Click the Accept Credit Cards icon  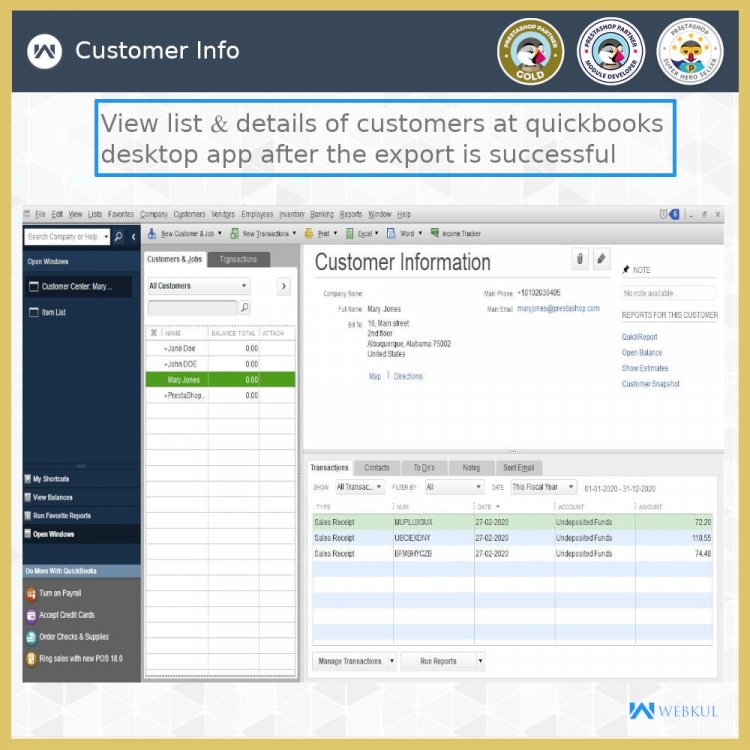31,616
